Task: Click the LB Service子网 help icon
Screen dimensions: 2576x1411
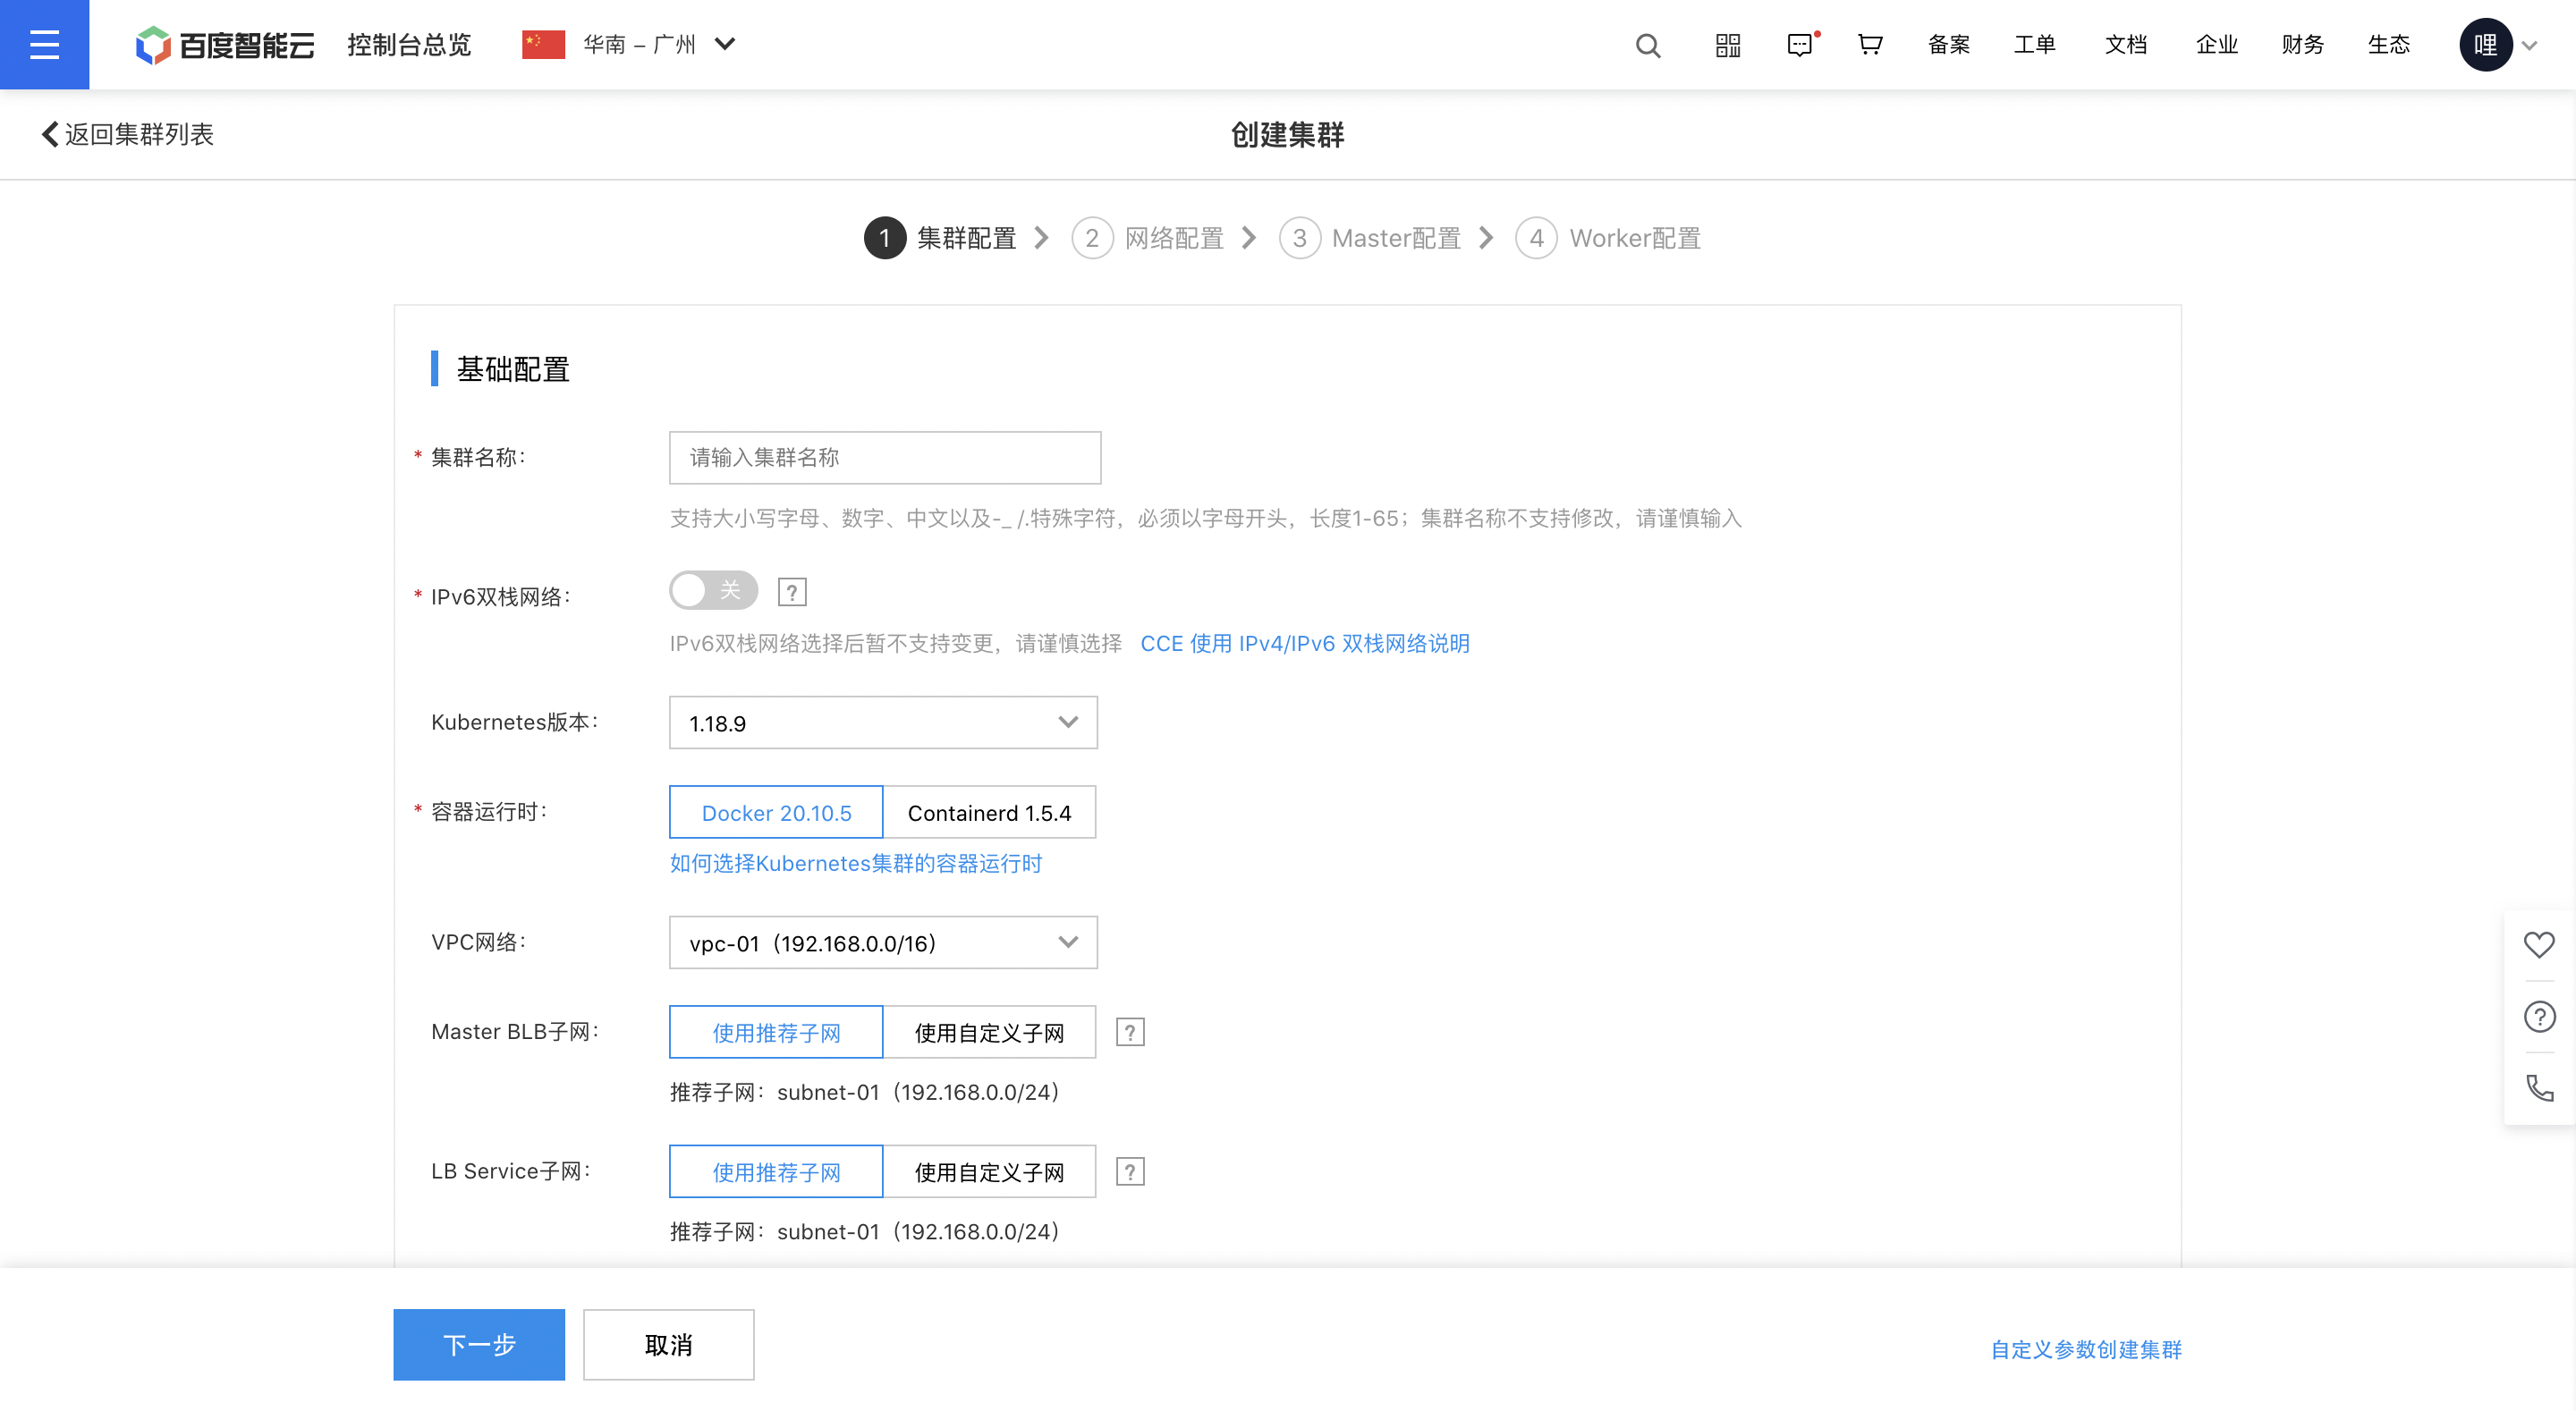Action: click(x=1130, y=1171)
